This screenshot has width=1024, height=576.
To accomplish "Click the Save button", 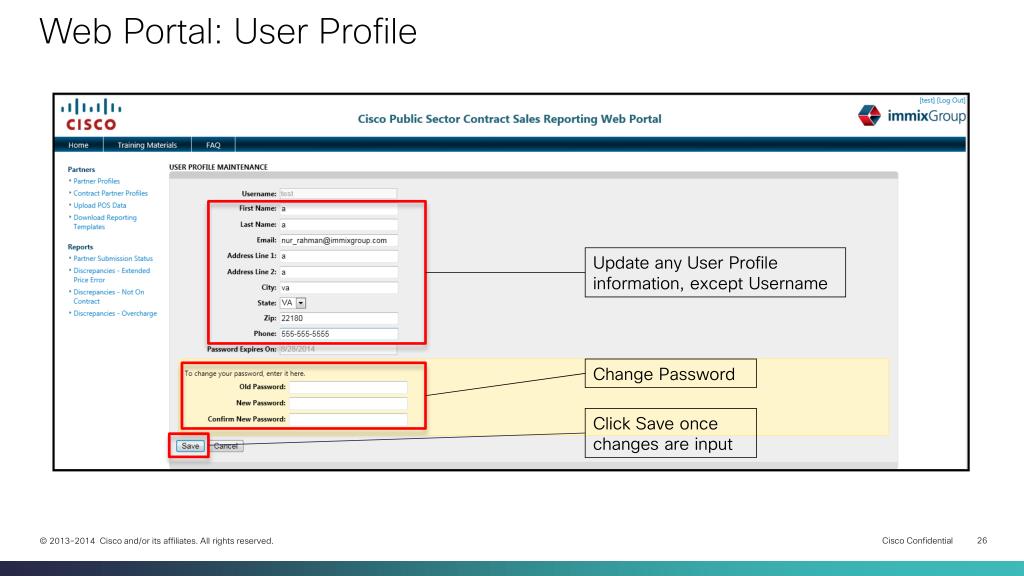I will tap(190, 446).
